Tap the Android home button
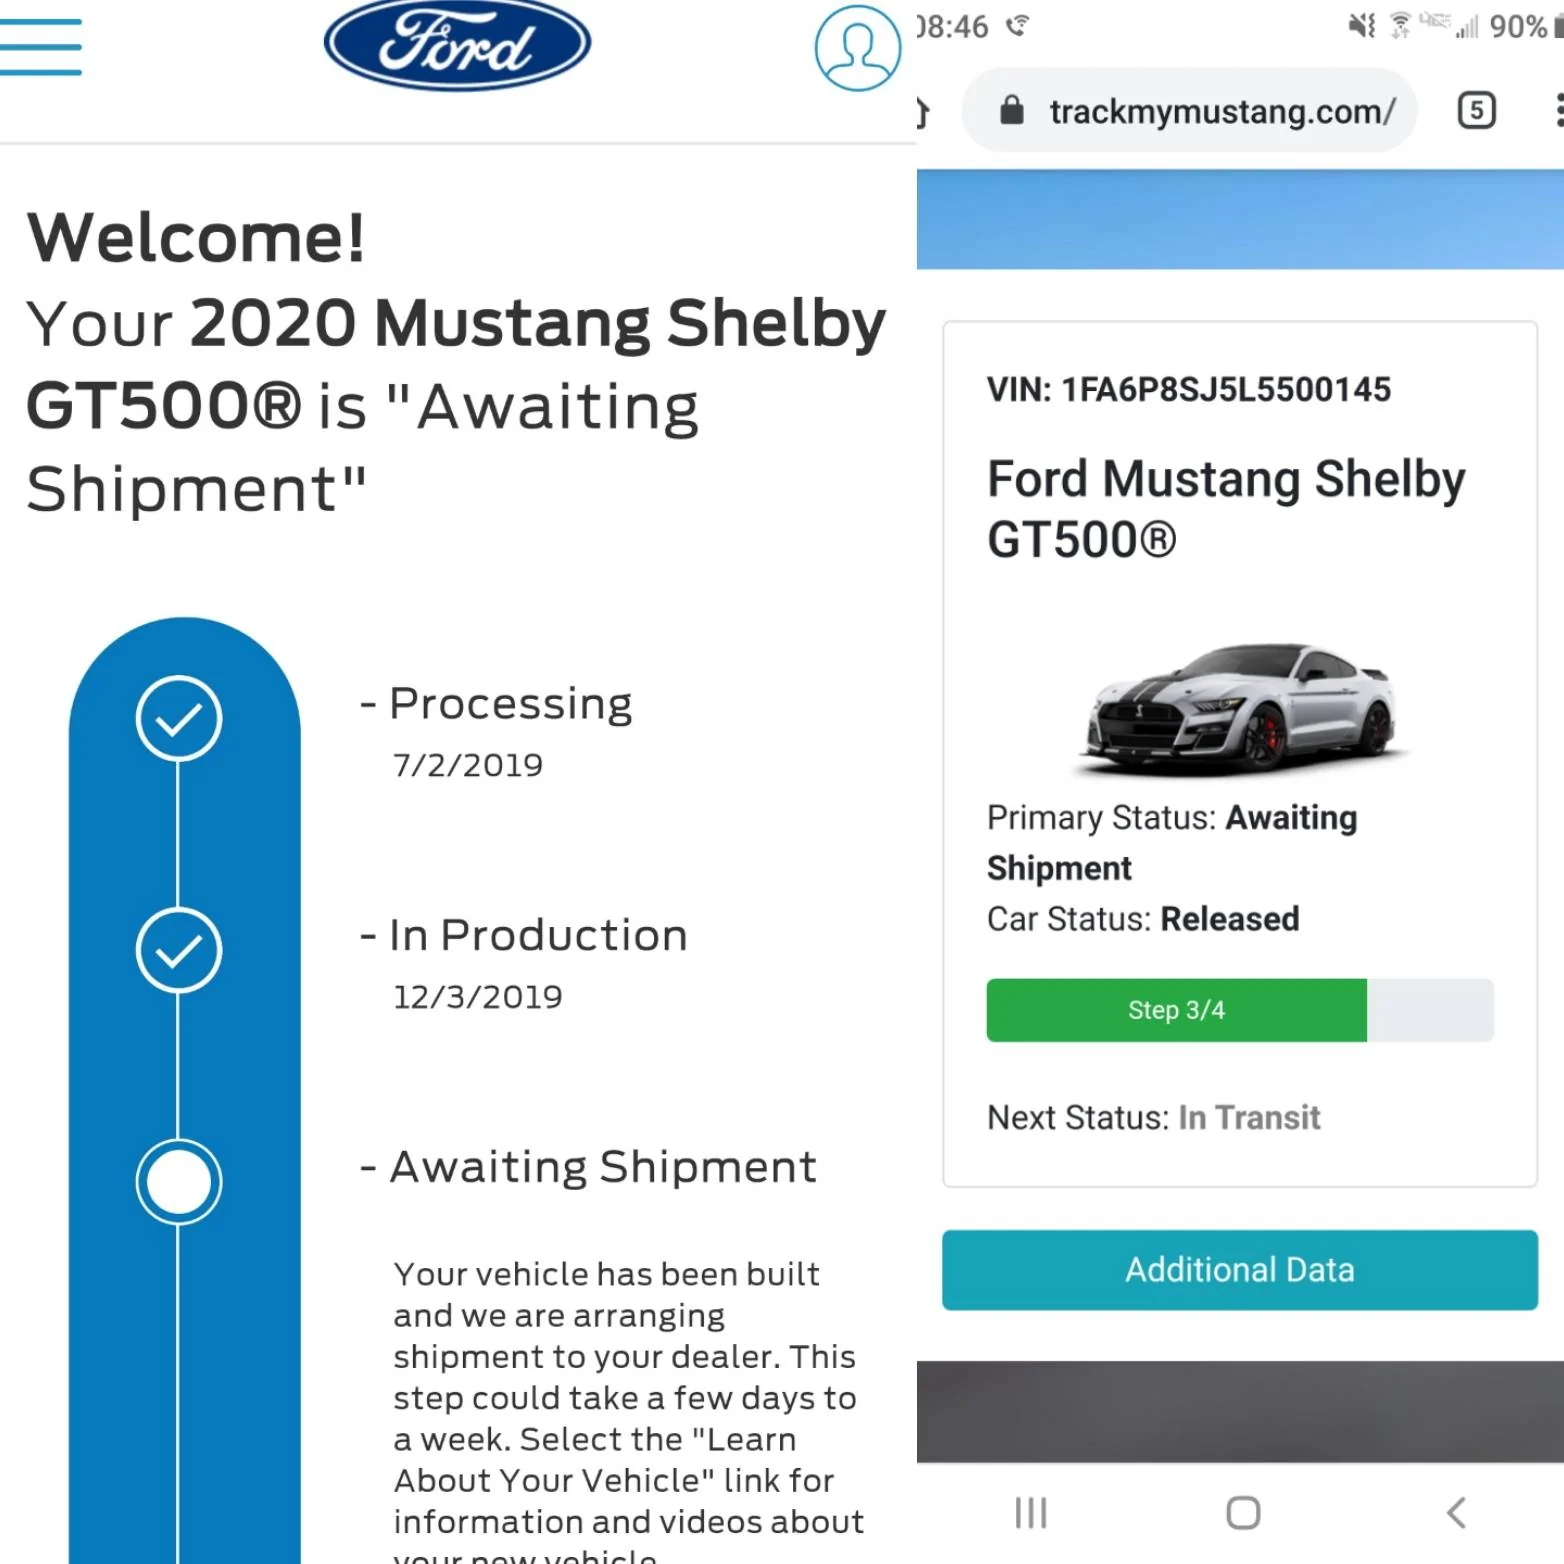 point(1243,1512)
